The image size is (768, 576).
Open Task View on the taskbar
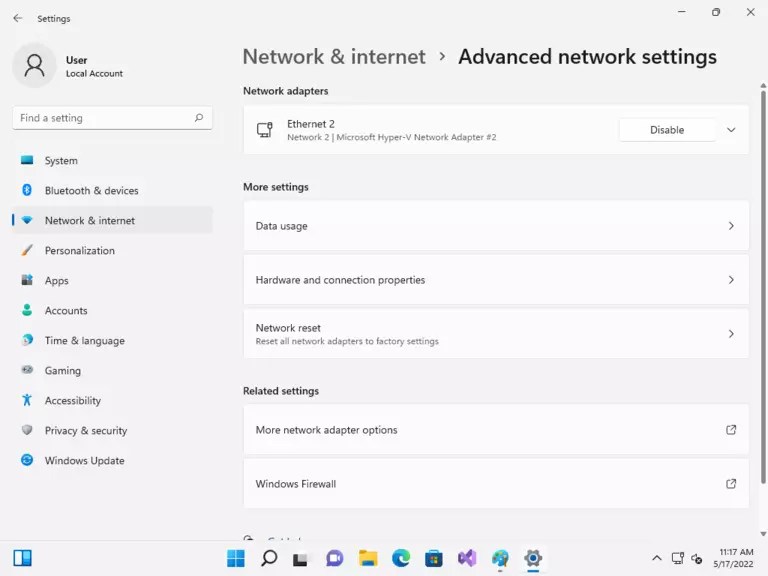301,558
